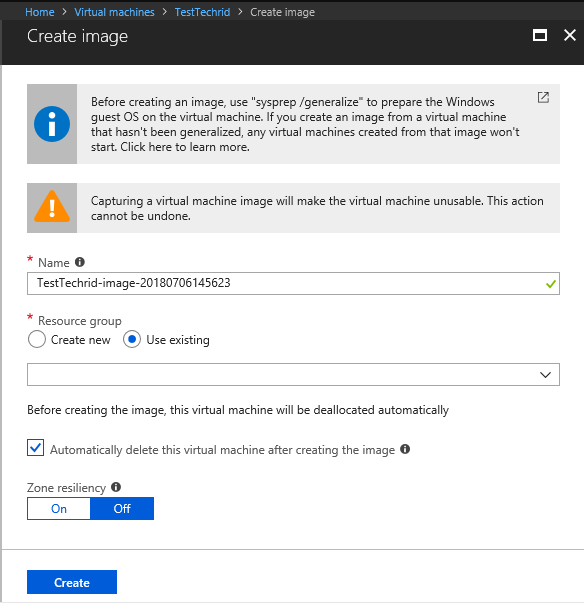Image resolution: width=584 pixels, height=603 pixels.
Task: Open the TestTechrid breadcrumb link
Action: click(202, 12)
